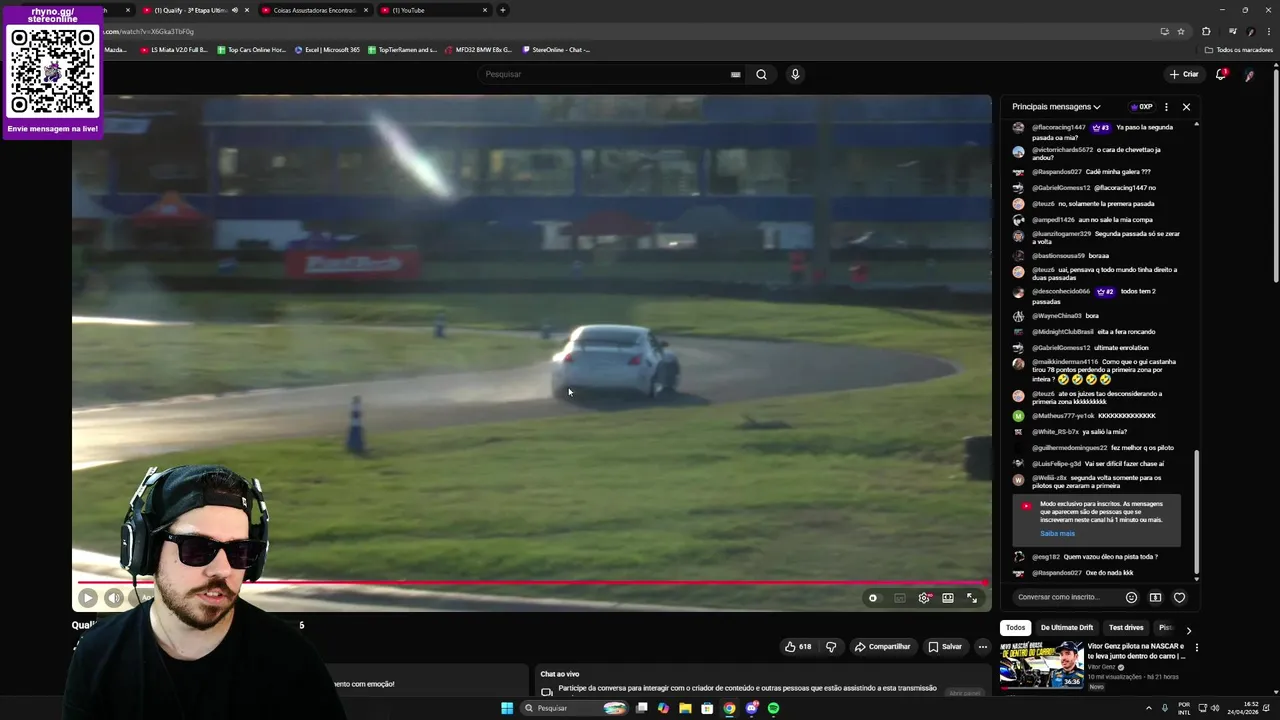Screen dimensions: 1280x720
Task: Click the red video progress bar
Action: click(530, 582)
